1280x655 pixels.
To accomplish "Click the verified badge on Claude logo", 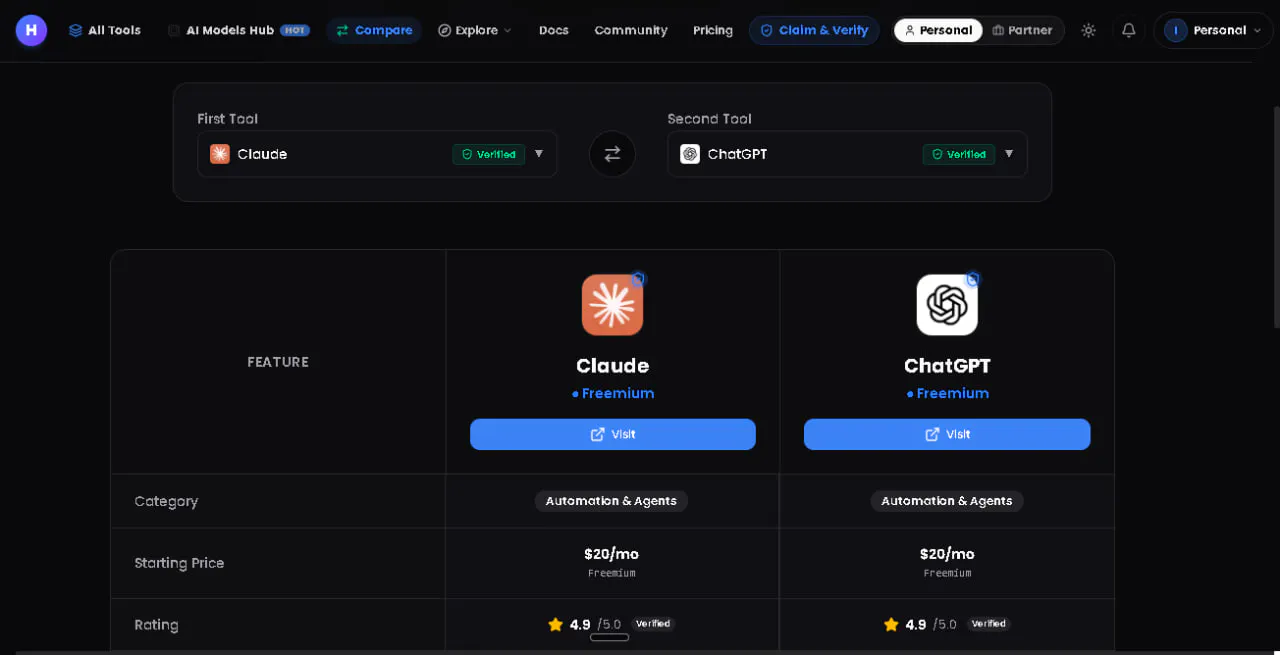I will tap(638, 279).
